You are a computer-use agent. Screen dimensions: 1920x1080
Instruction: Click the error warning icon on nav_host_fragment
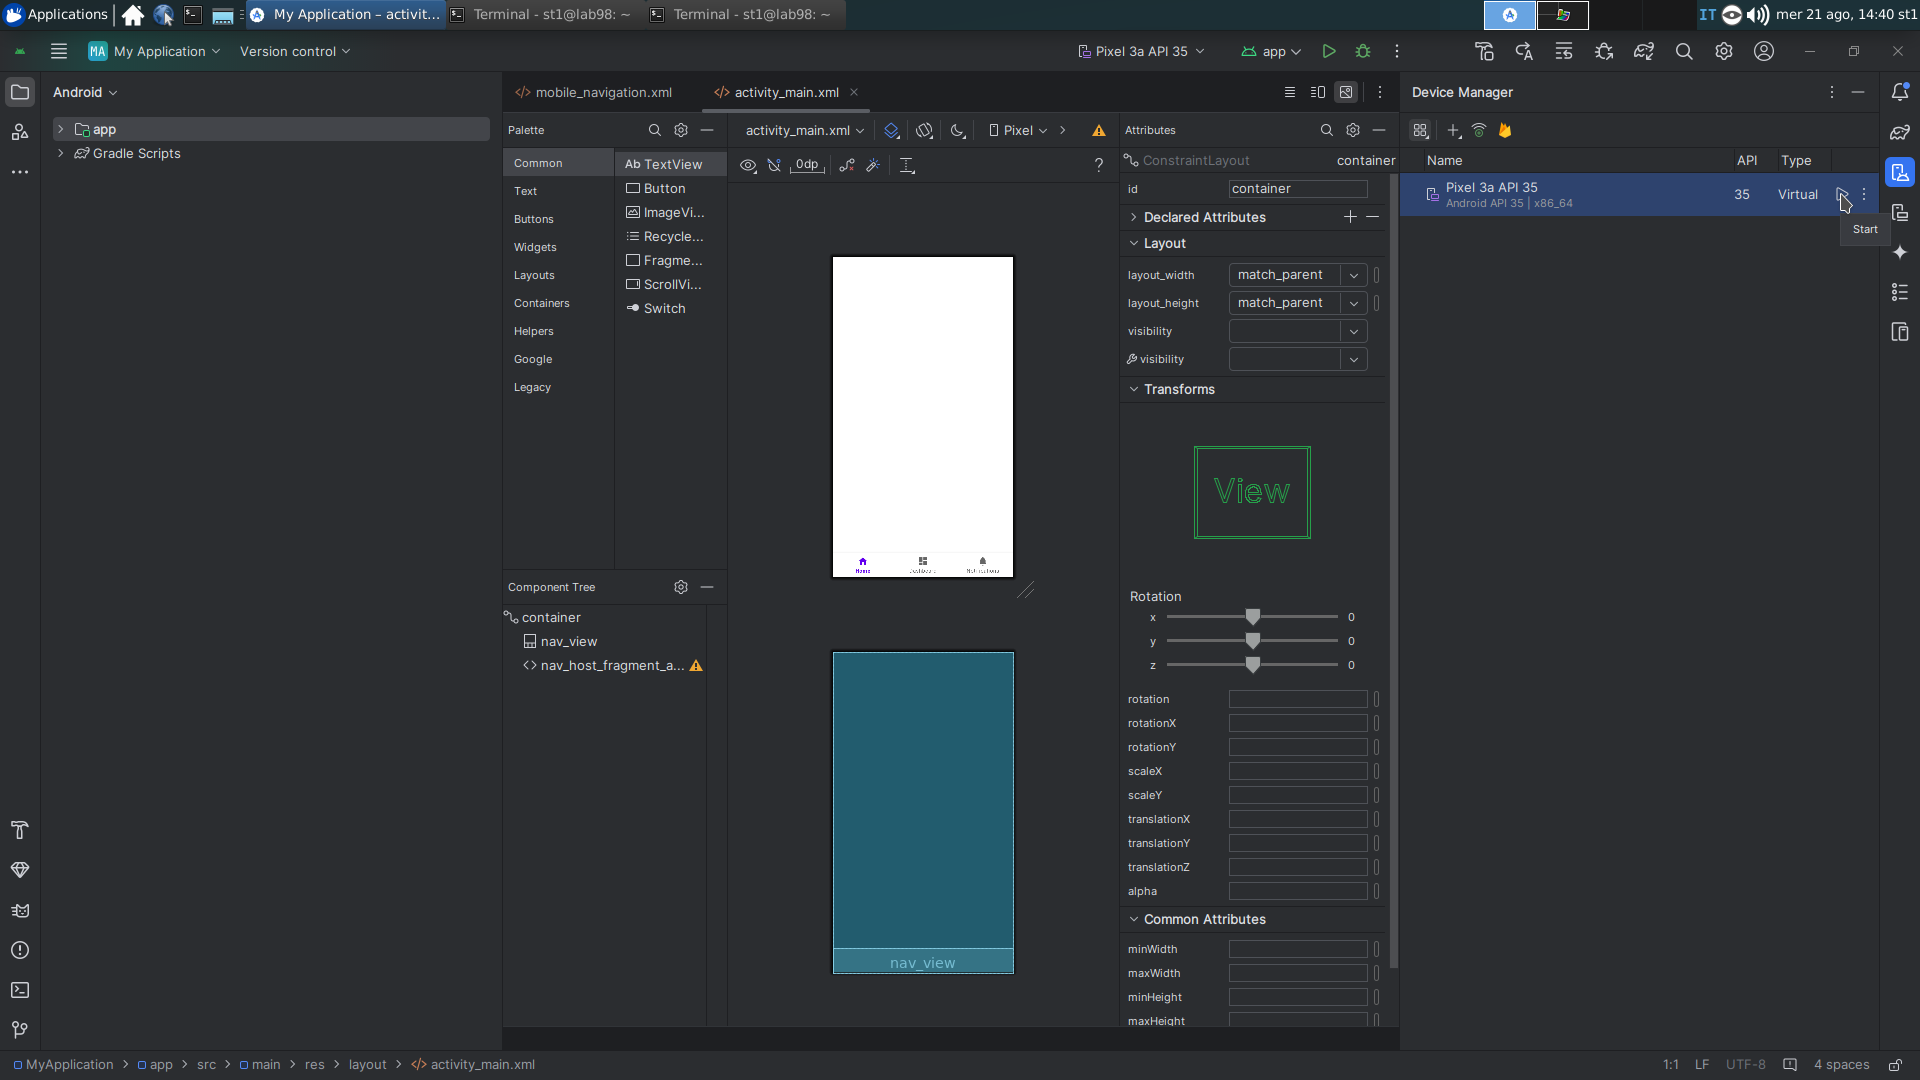click(x=696, y=666)
